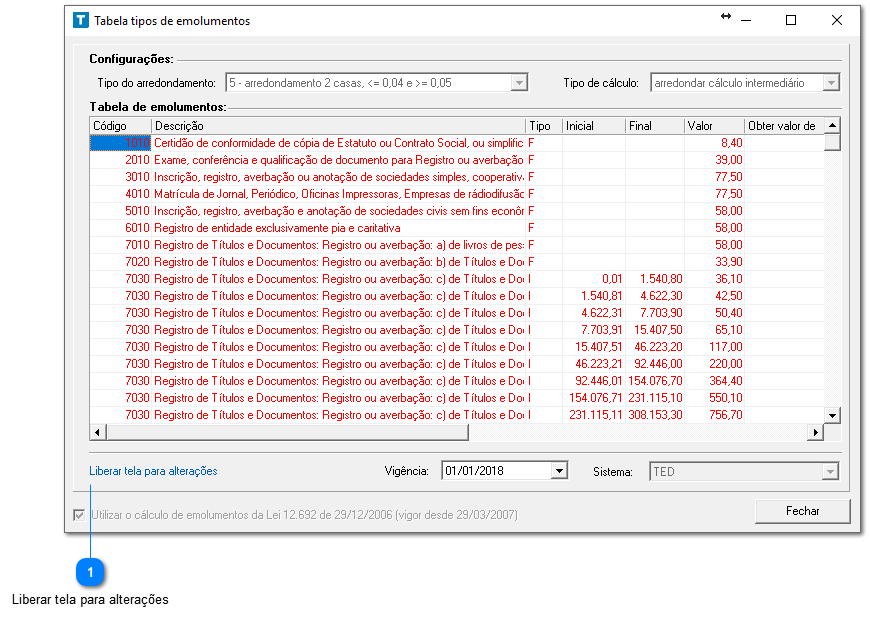Click Final cell 15.407,50
870x623 pixels.
point(655,330)
